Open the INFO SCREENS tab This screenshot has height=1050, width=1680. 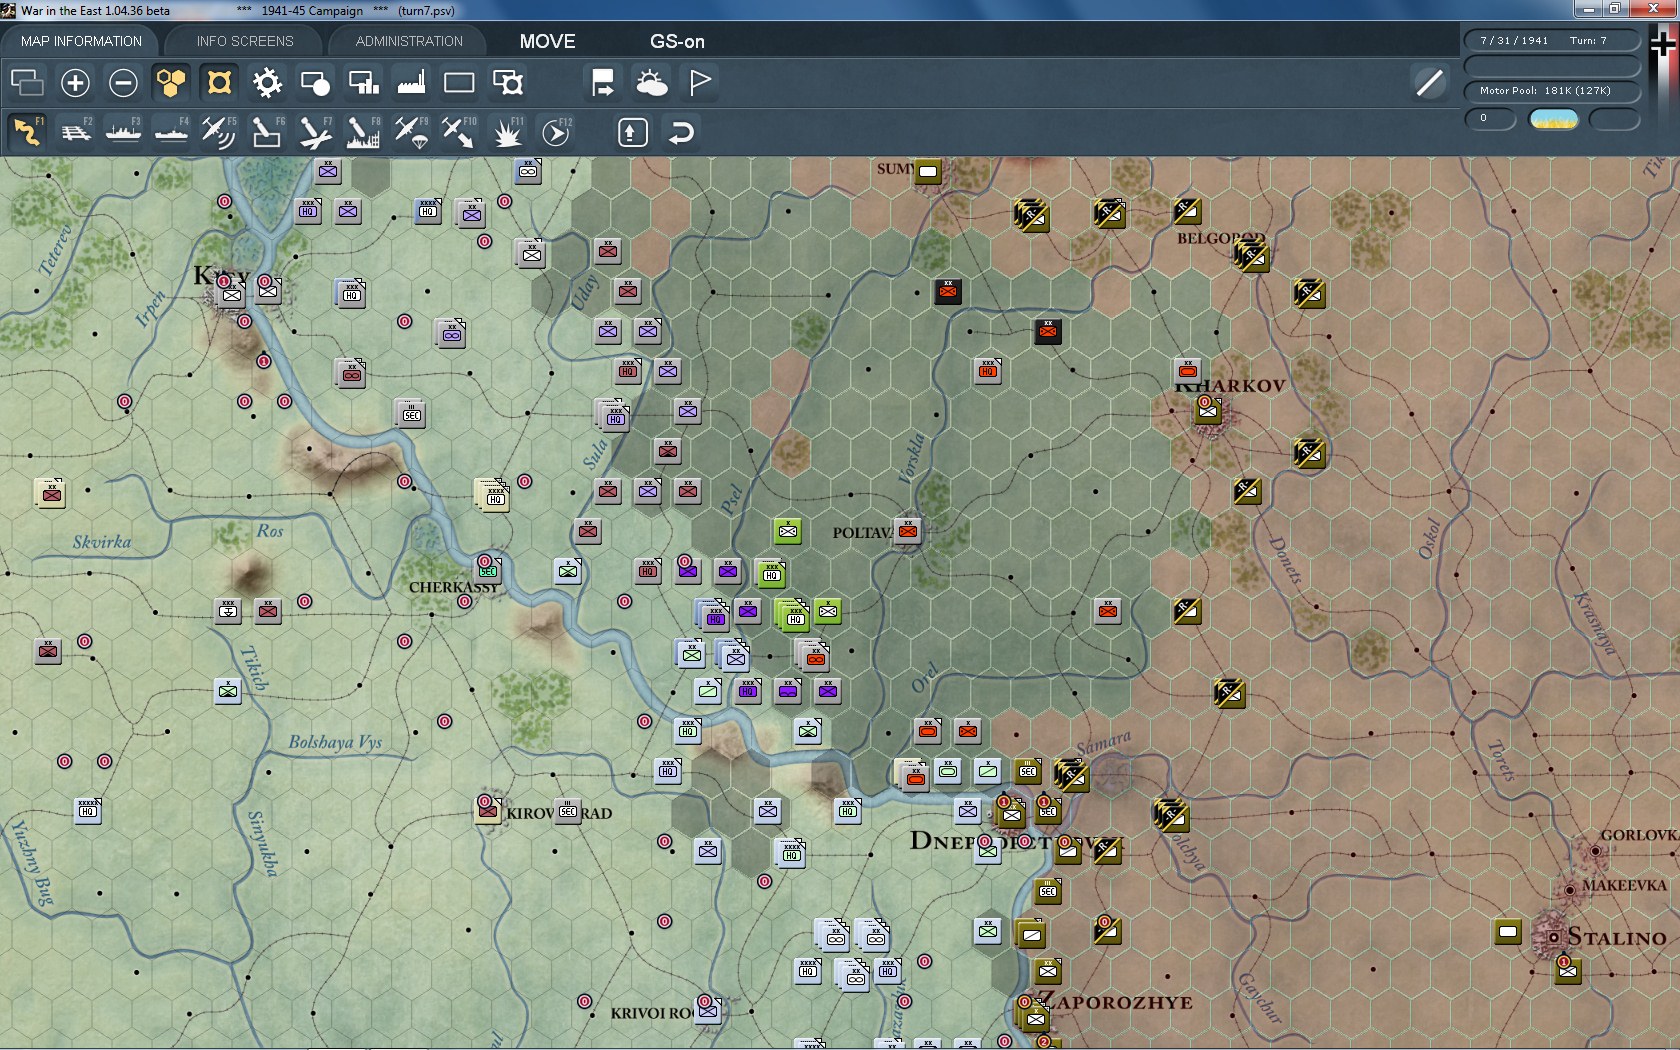click(245, 41)
